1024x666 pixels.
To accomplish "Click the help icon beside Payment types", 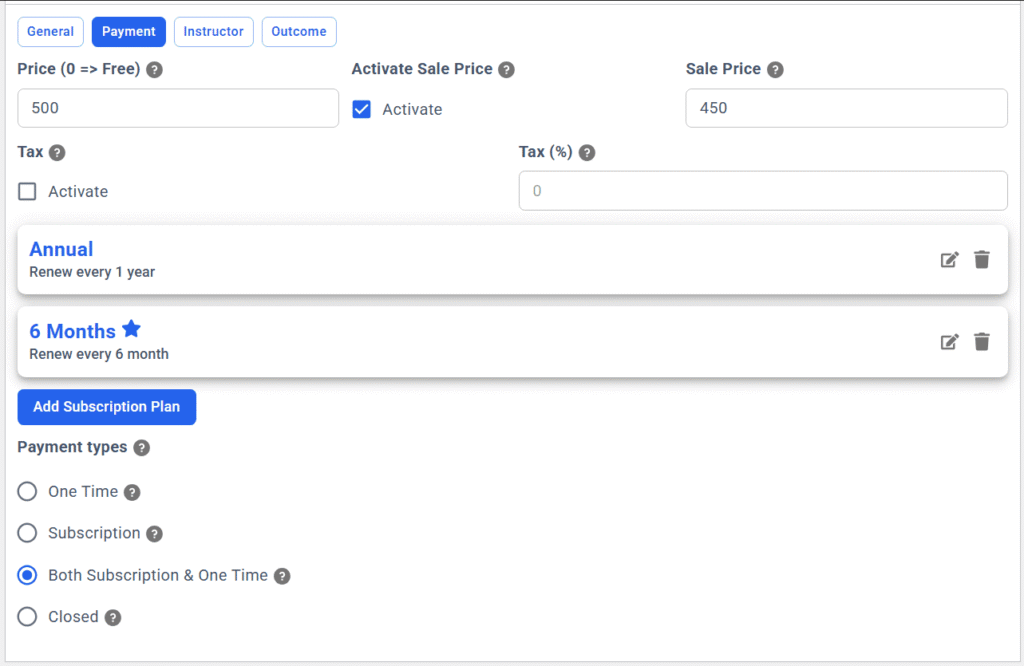I will [x=142, y=448].
